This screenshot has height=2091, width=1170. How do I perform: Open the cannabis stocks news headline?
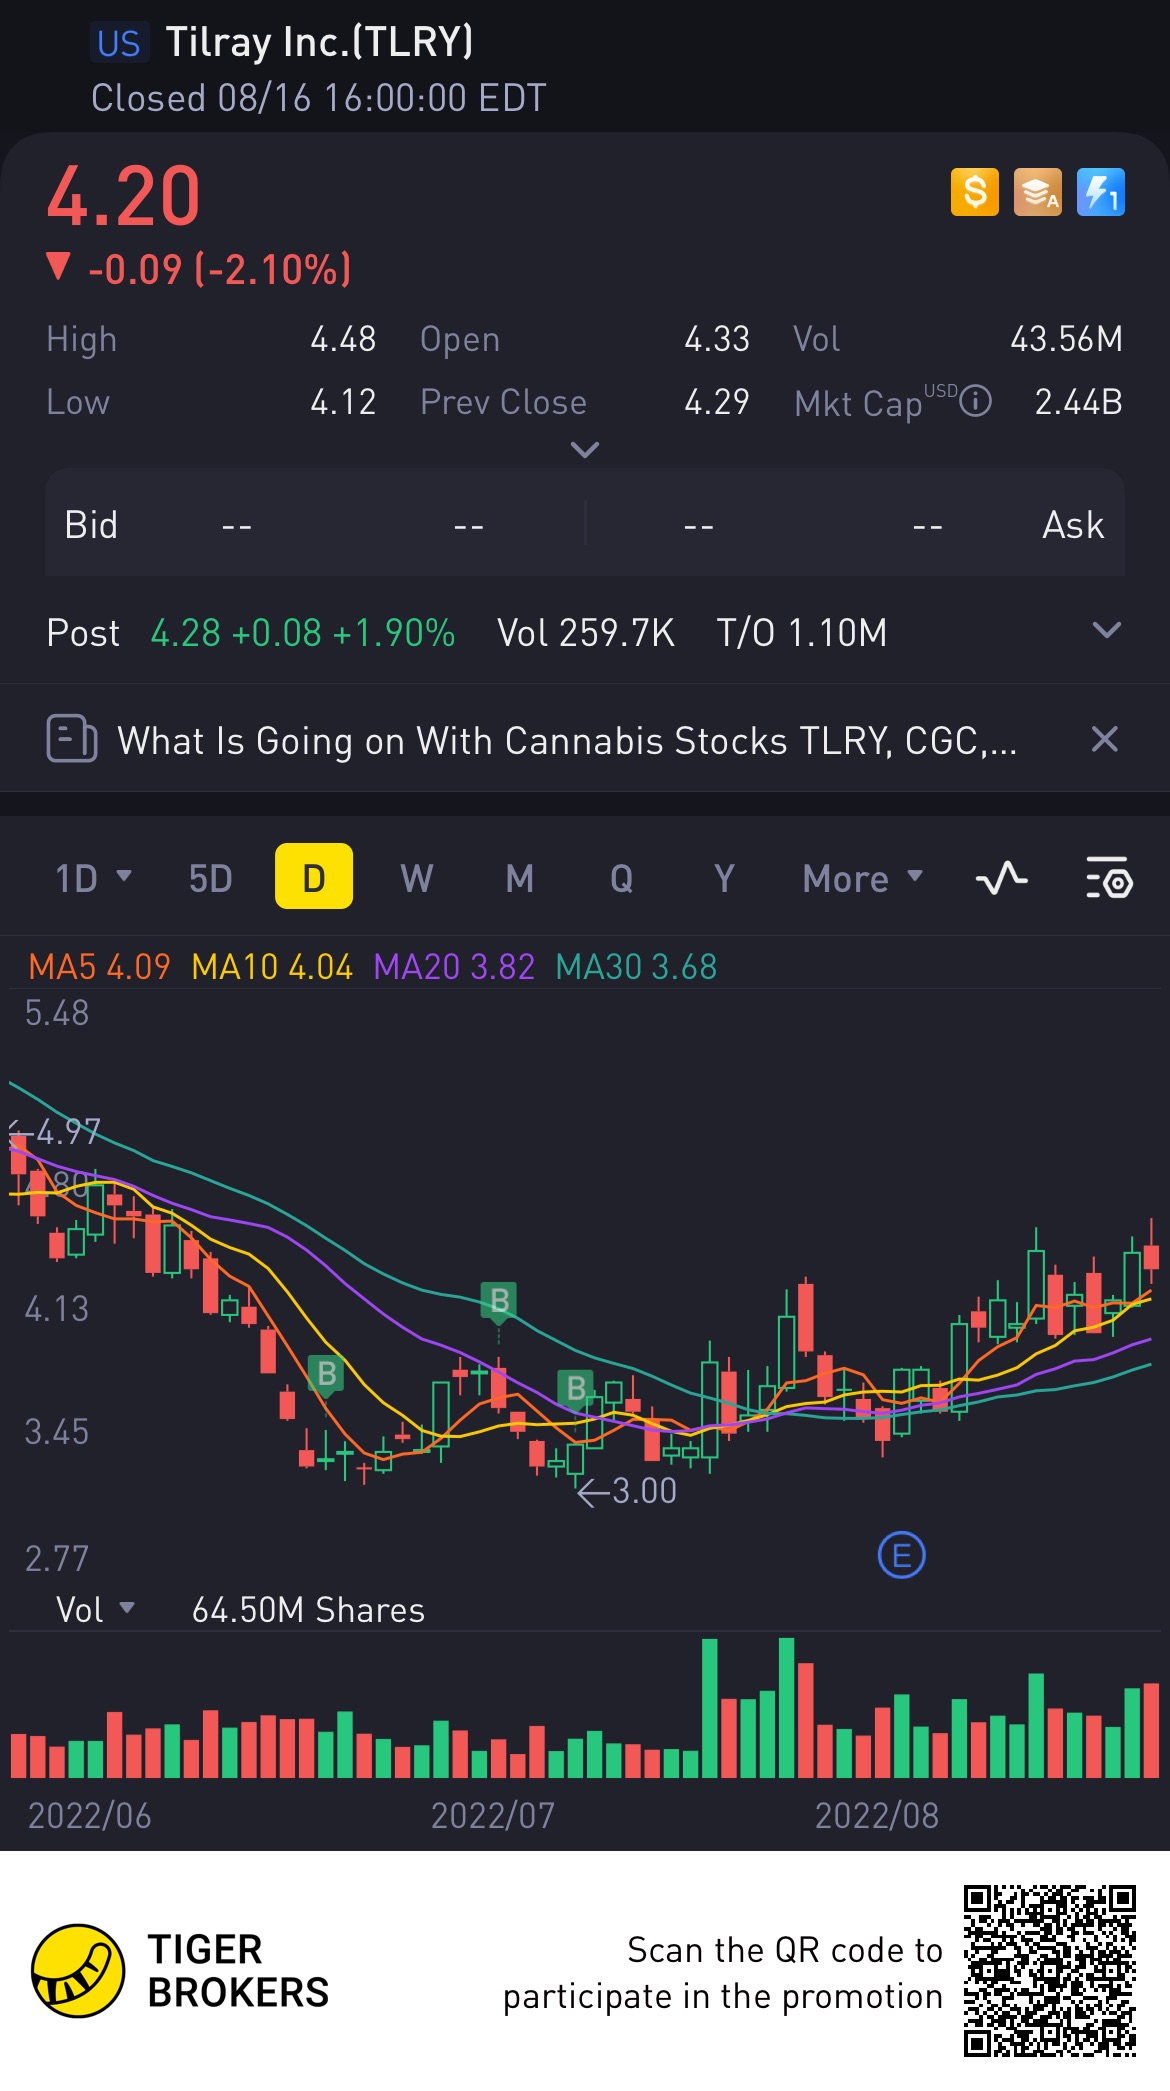pos(567,741)
